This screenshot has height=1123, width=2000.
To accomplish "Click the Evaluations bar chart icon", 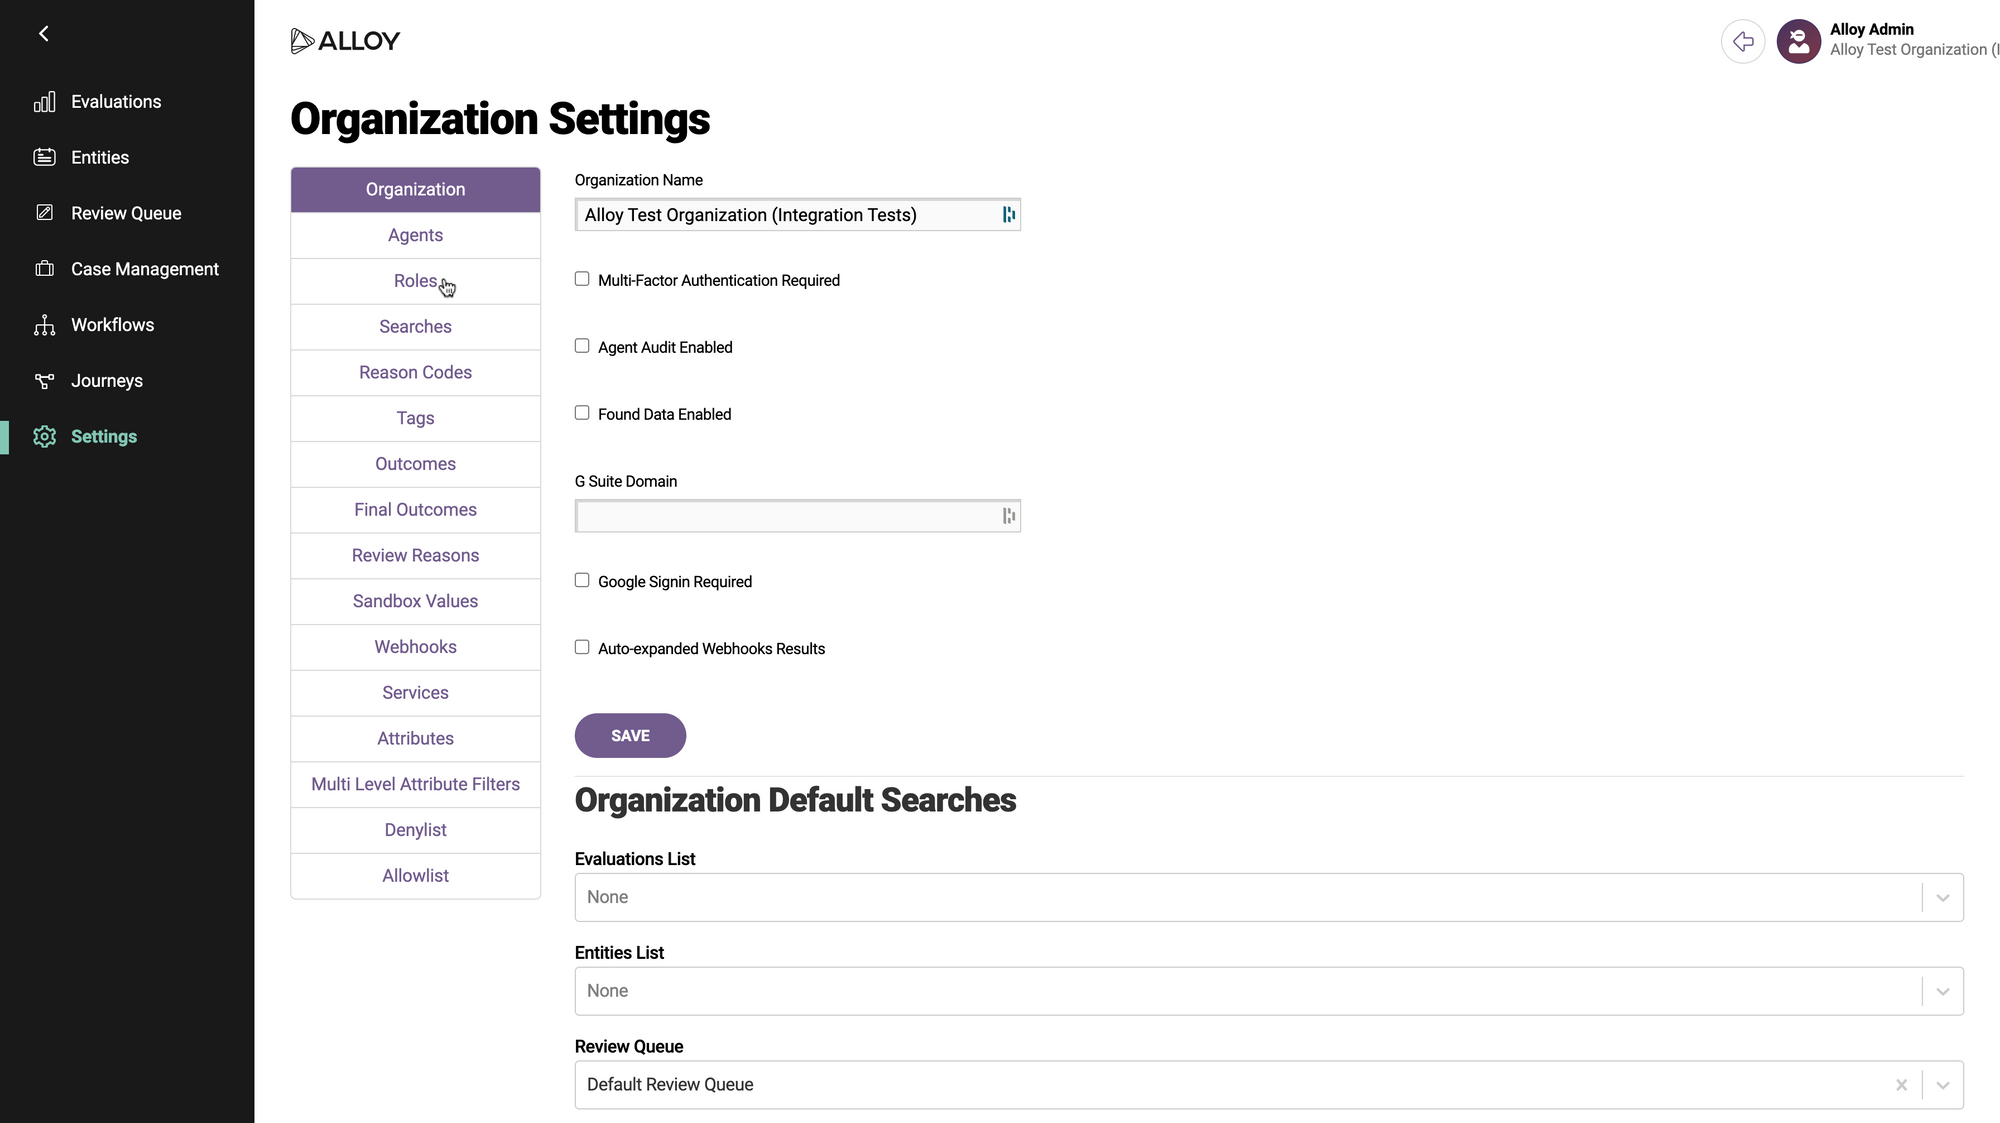I will coord(44,102).
